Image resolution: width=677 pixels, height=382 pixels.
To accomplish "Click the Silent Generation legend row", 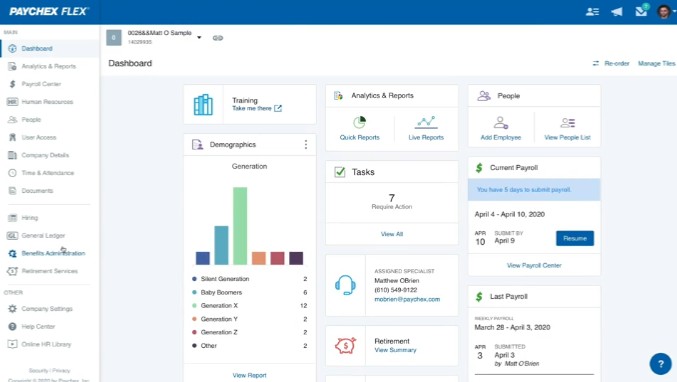I will point(249,279).
